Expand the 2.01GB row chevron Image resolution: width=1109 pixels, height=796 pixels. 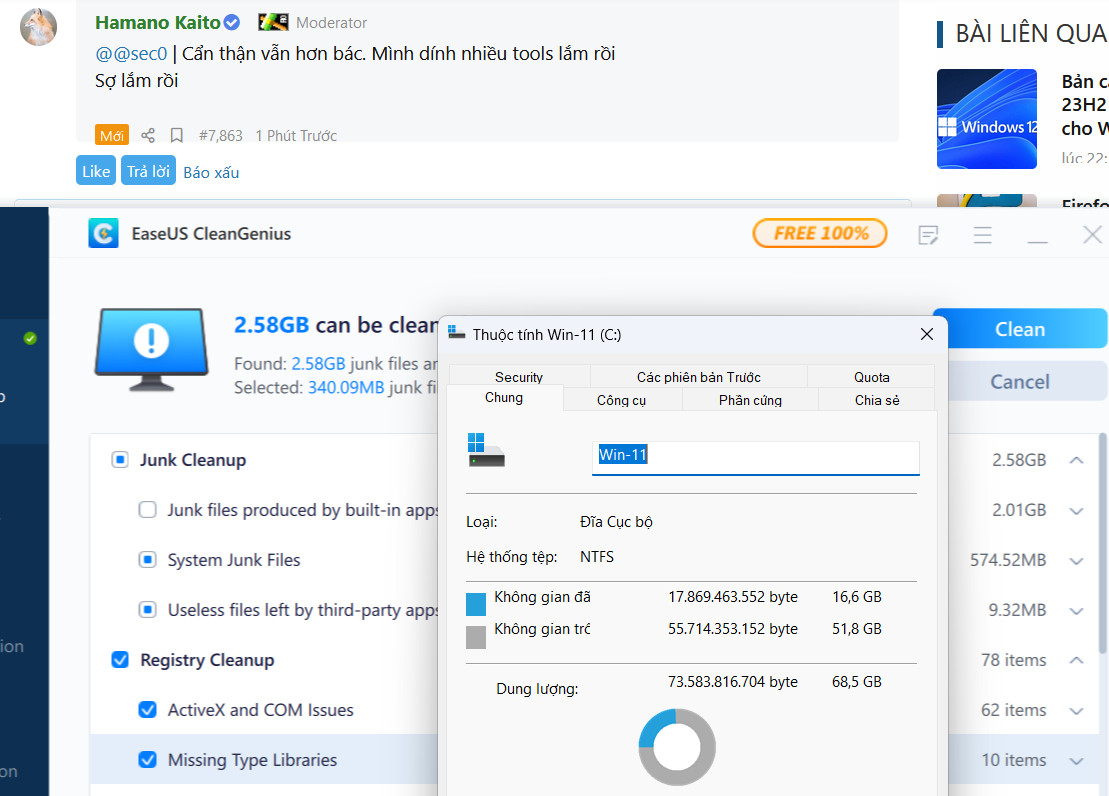pyautogui.click(x=1076, y=511)
